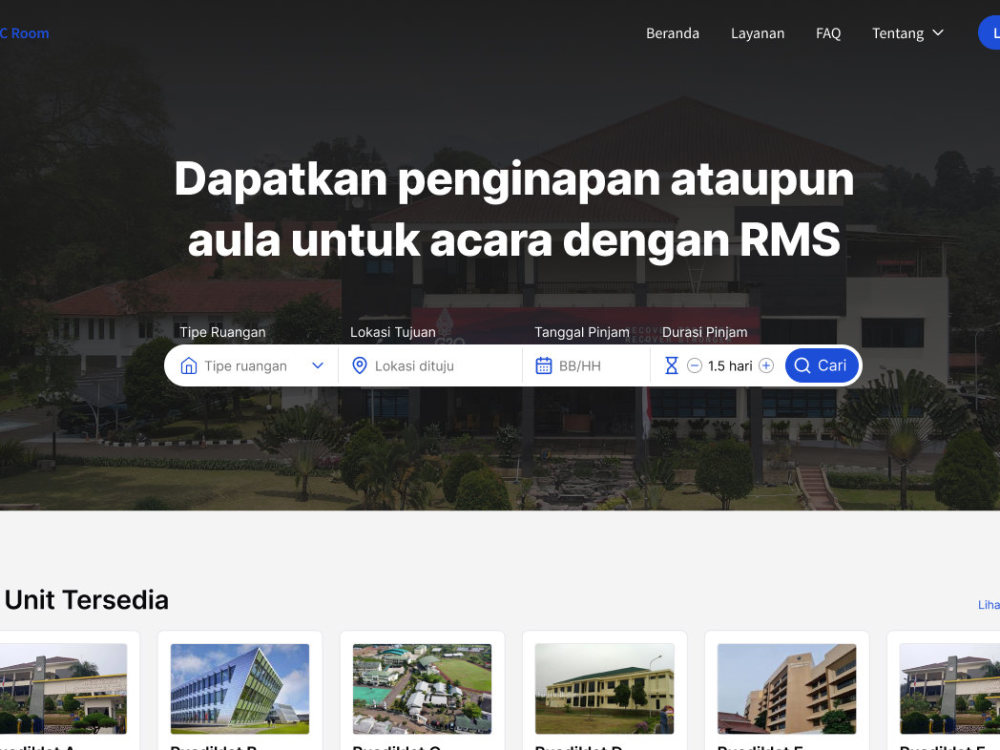Decrease duration with the minus button
This screenshot has height=750, width=1000.
[695, 365]
